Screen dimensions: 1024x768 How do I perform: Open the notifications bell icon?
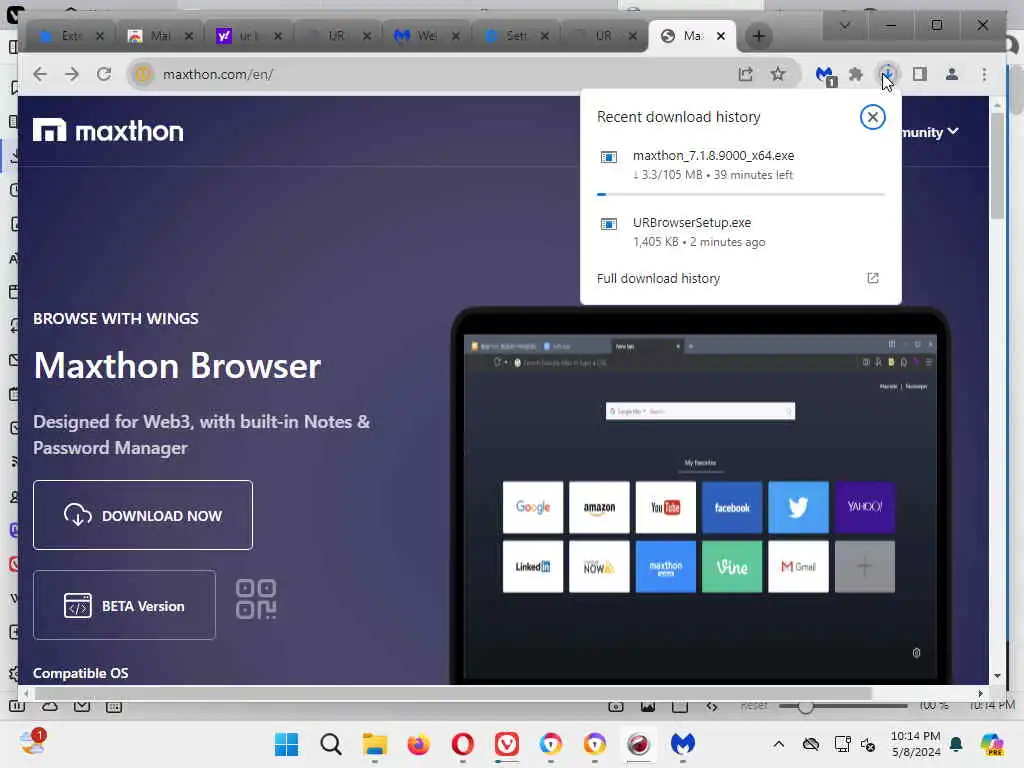956,744
